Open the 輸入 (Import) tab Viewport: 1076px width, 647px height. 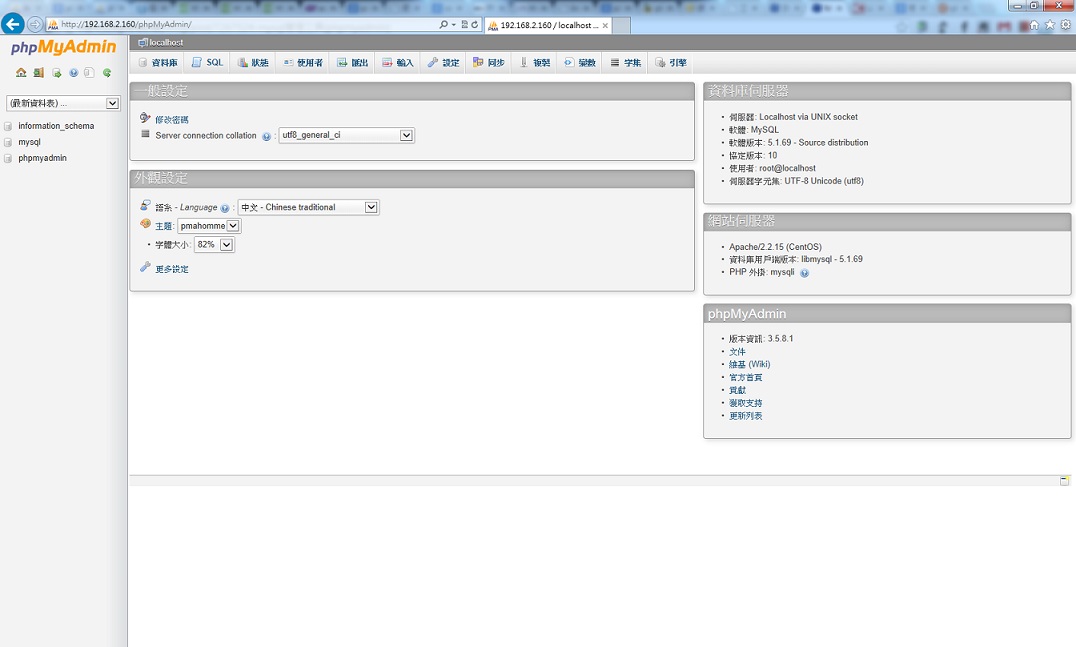(x=398, y=62)
